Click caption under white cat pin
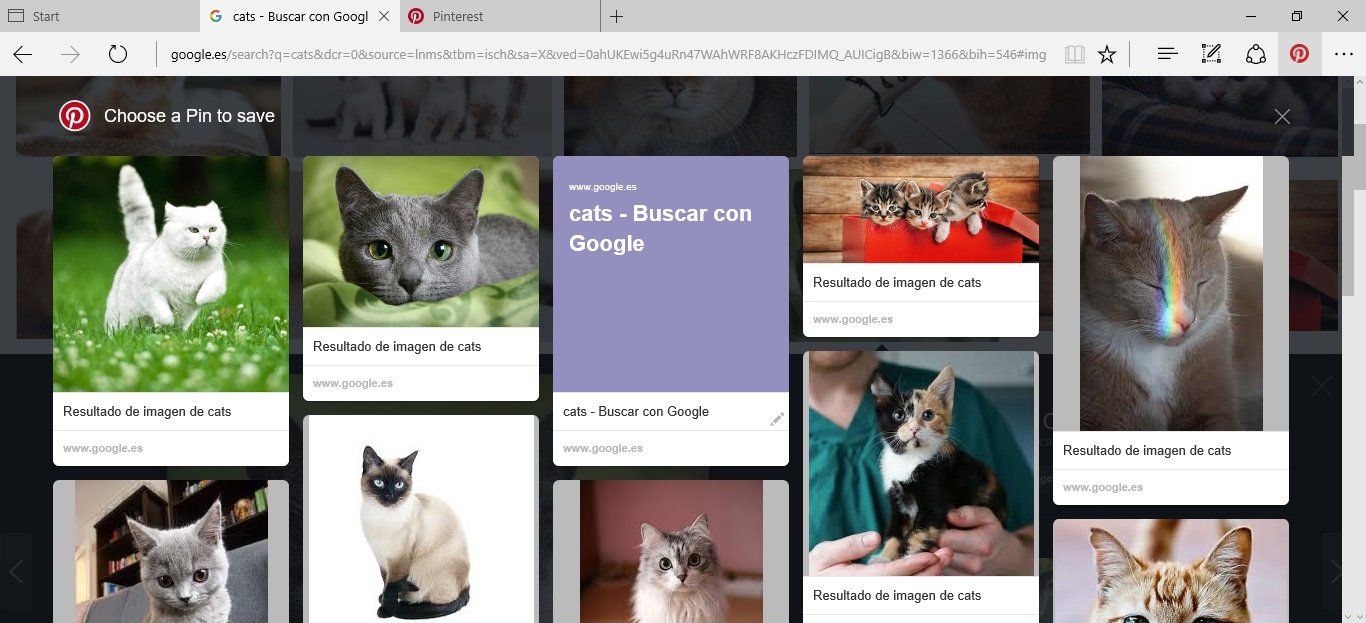The image size is (1366, 623). [x=147, y=411]
